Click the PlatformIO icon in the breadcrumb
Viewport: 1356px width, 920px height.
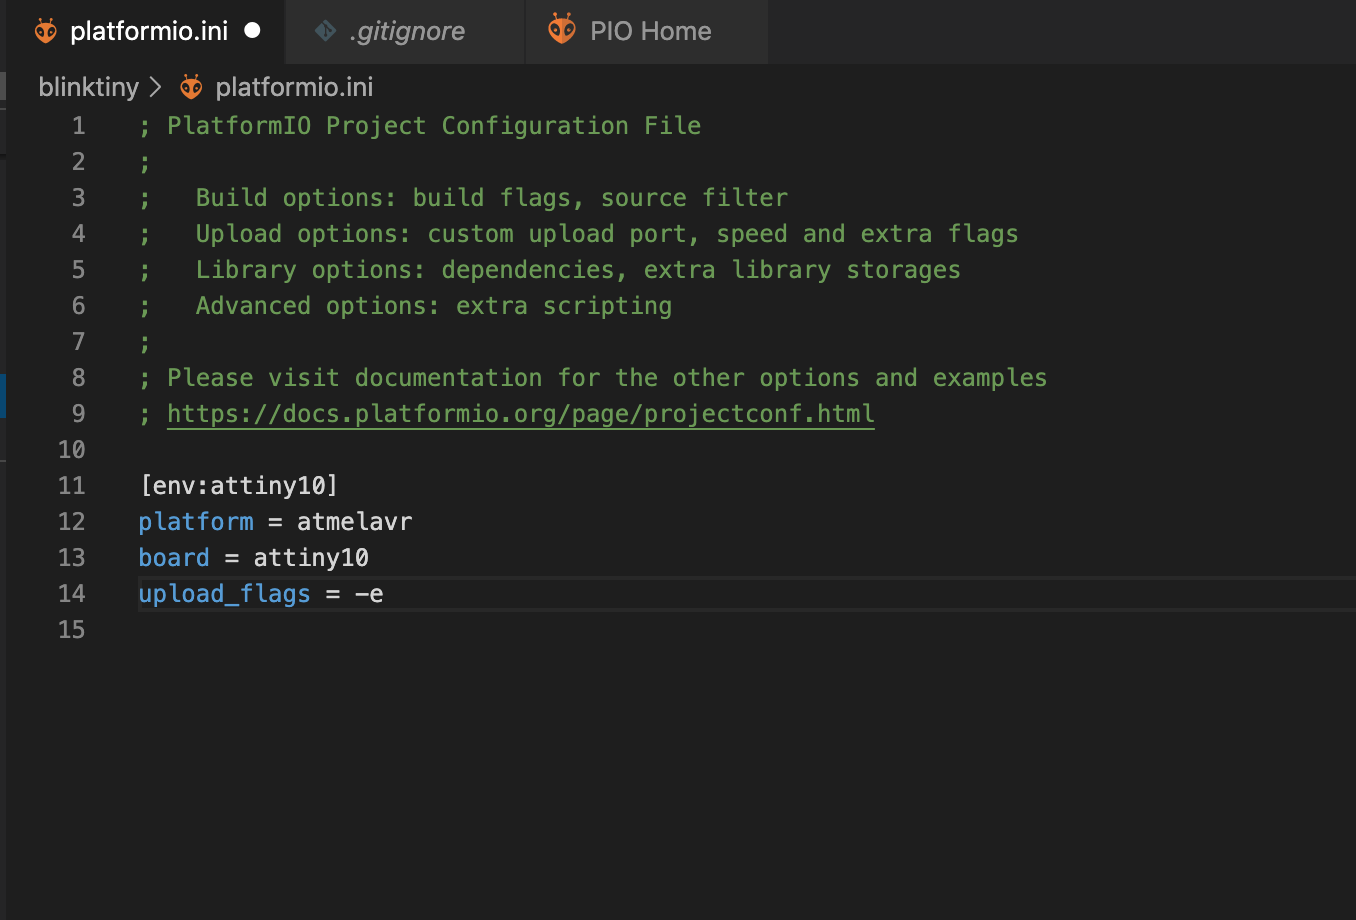[x=191, y=87]
